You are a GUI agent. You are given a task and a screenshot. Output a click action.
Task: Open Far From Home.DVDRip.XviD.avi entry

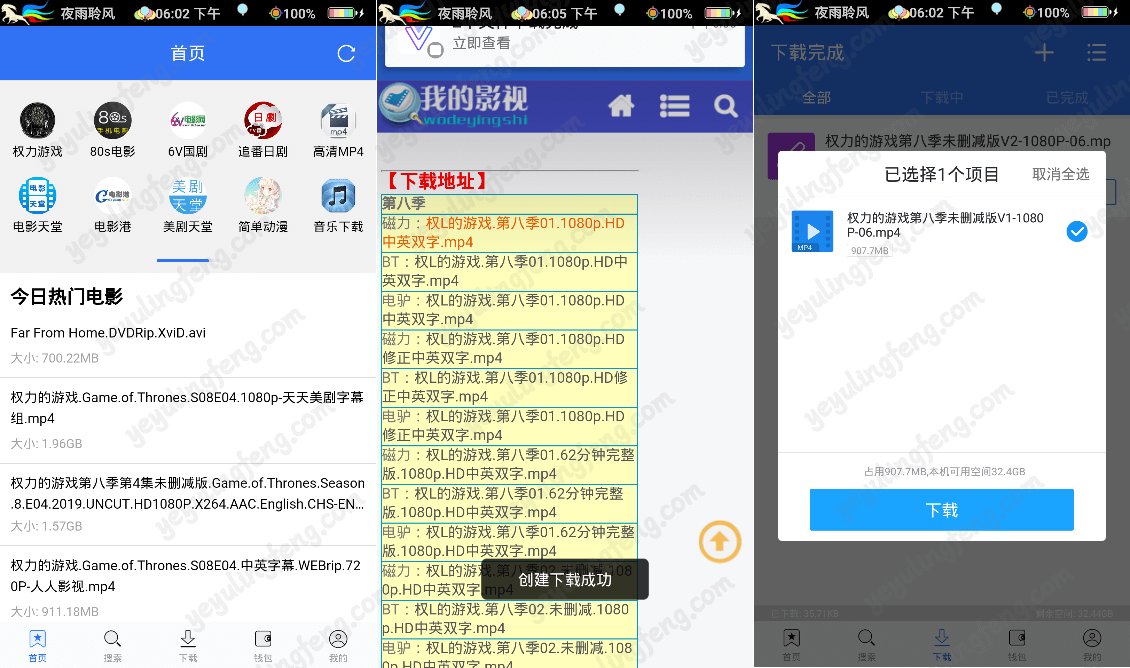[187, 344]
